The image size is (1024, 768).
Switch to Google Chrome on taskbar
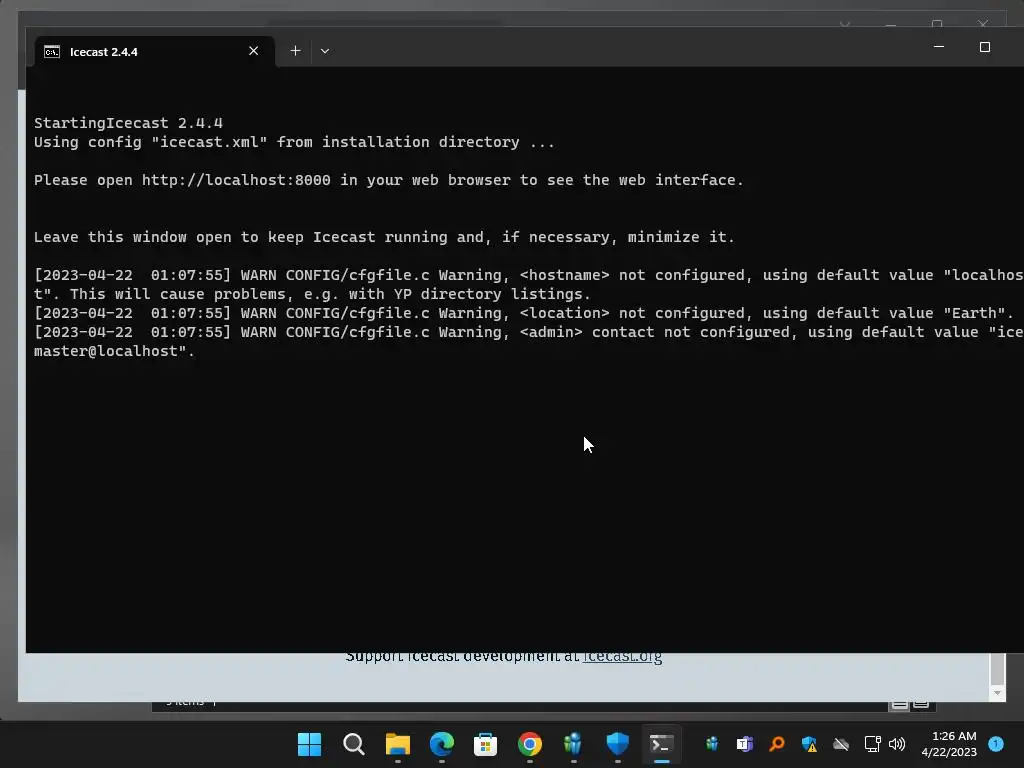530,744
